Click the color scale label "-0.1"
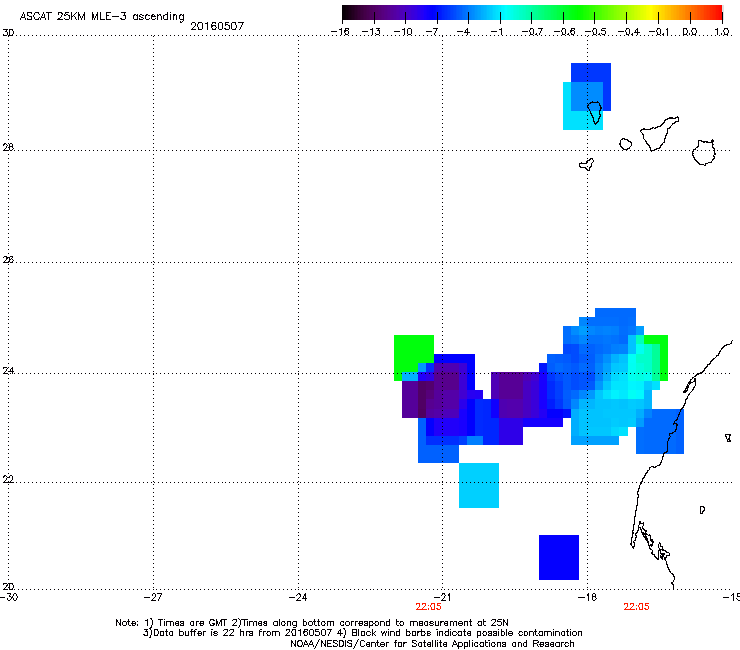Viewport: 740px width, 650px height. pos(659,32)
